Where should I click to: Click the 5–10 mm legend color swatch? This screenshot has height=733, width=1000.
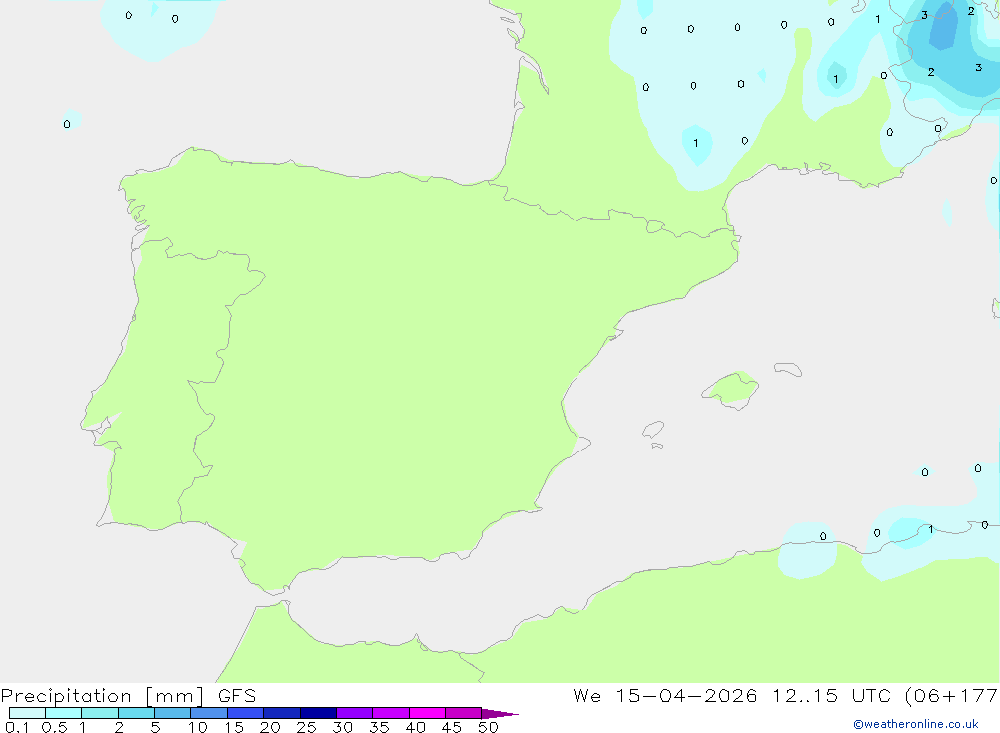pos(173,713)
